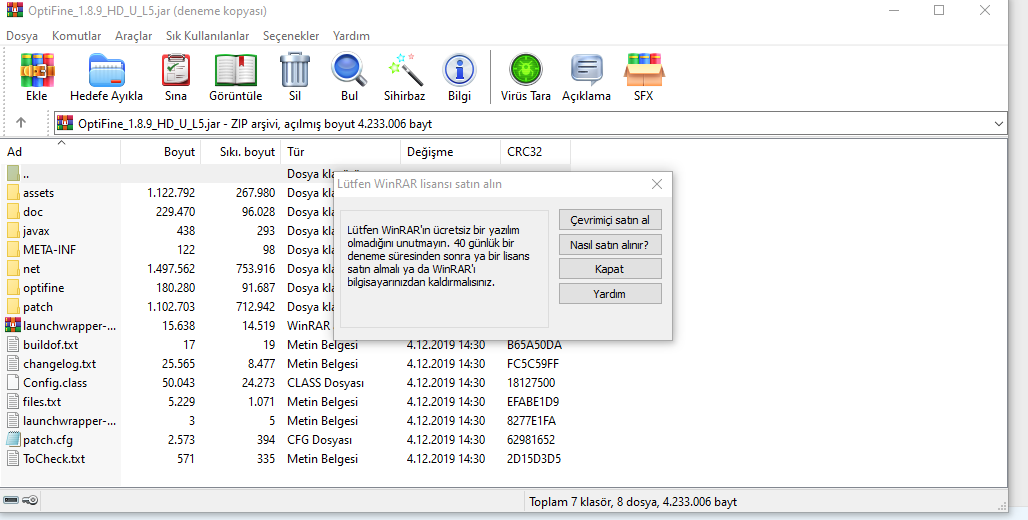This screenshot has width=1028, height=520.
Task: Select the changelog.txt file
Action: click(x=60, y=363)
